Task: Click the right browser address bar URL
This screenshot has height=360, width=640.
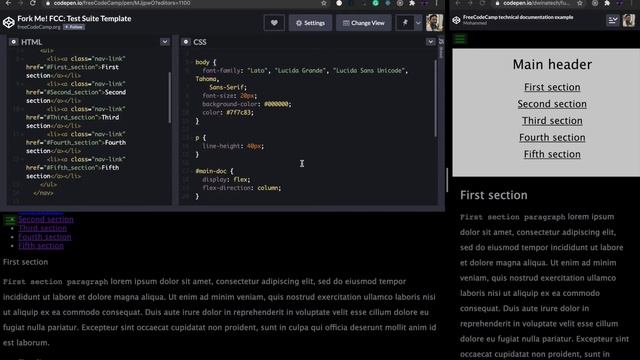Action: click(536, 3)
